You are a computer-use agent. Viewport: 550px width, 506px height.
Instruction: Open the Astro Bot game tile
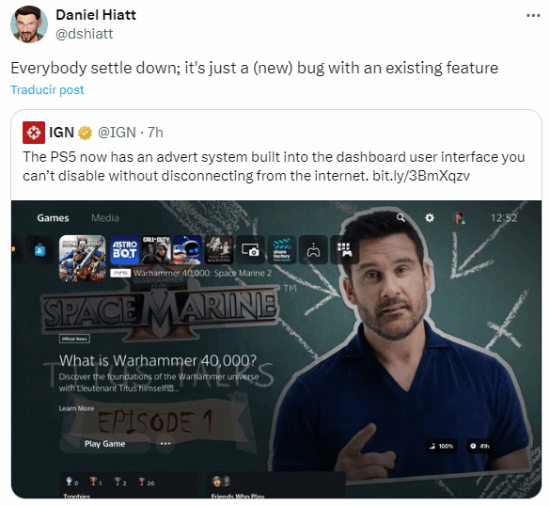coord(125,250)
